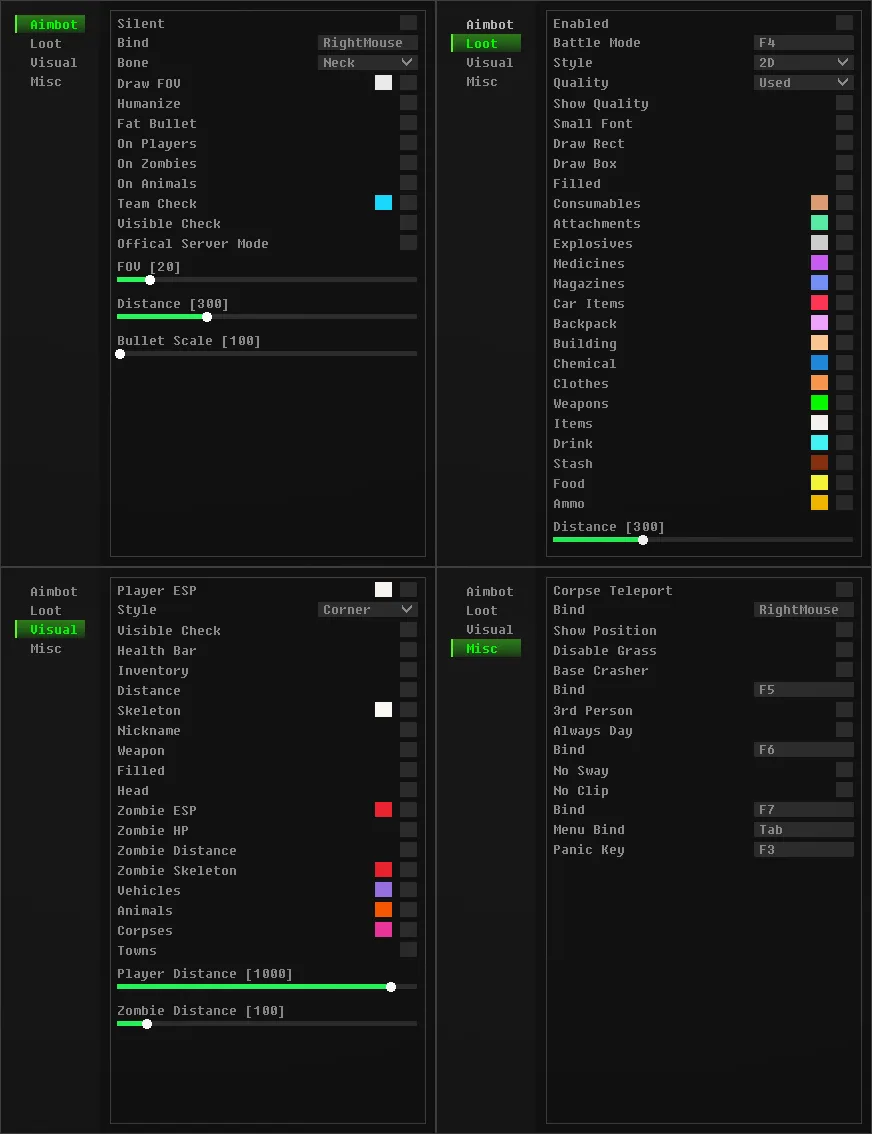Open the loot Style dropdown set to 2D

(x=802, y=62)
